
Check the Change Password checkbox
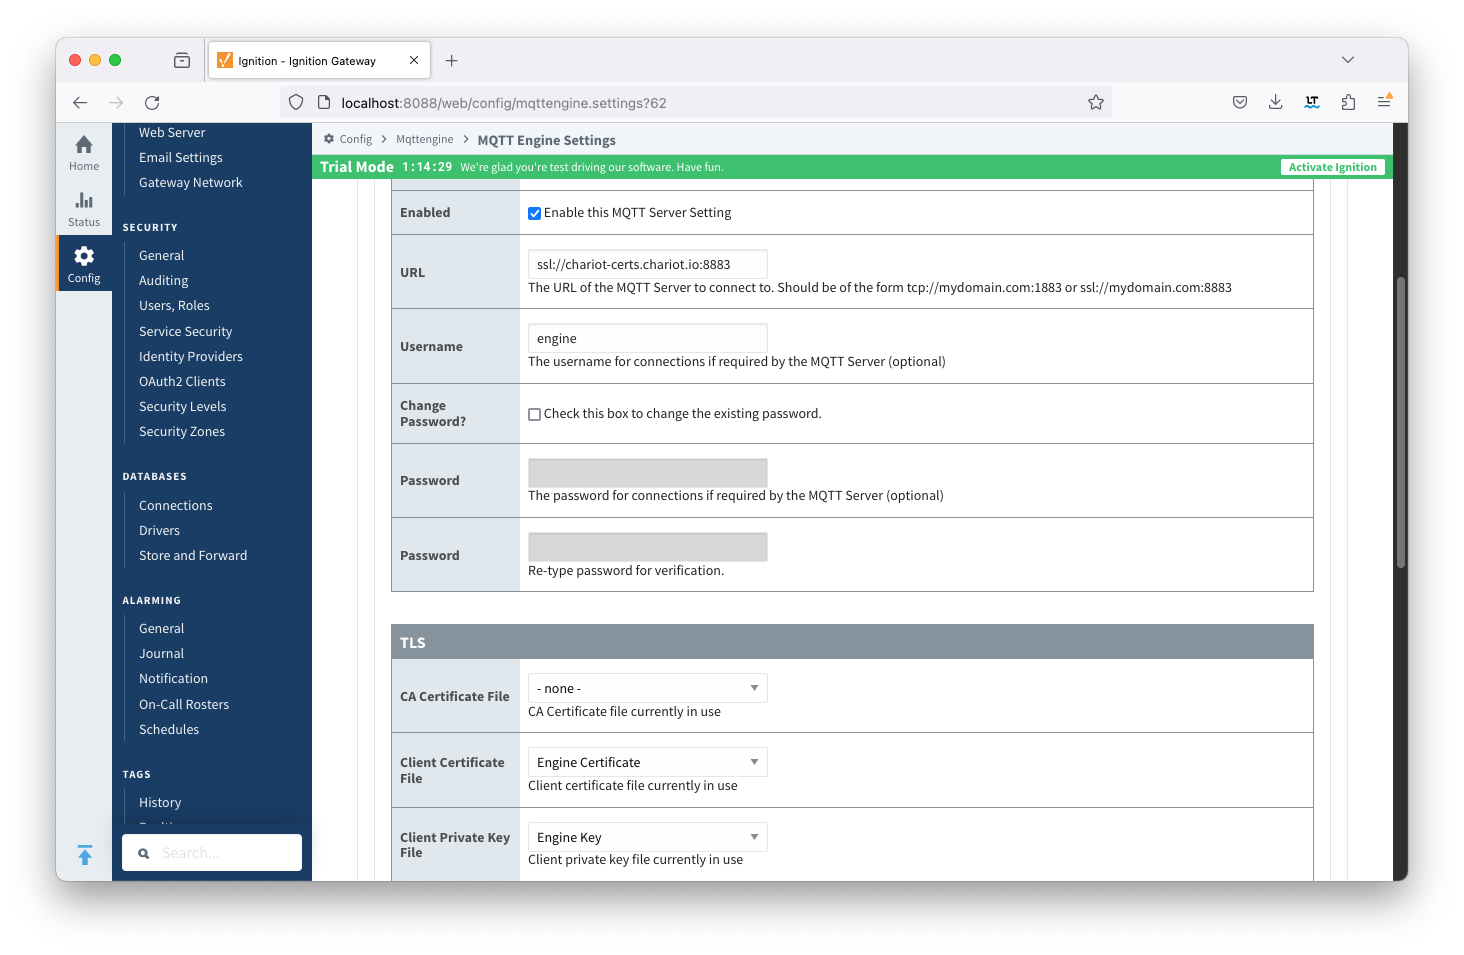(x=535, y=414)
